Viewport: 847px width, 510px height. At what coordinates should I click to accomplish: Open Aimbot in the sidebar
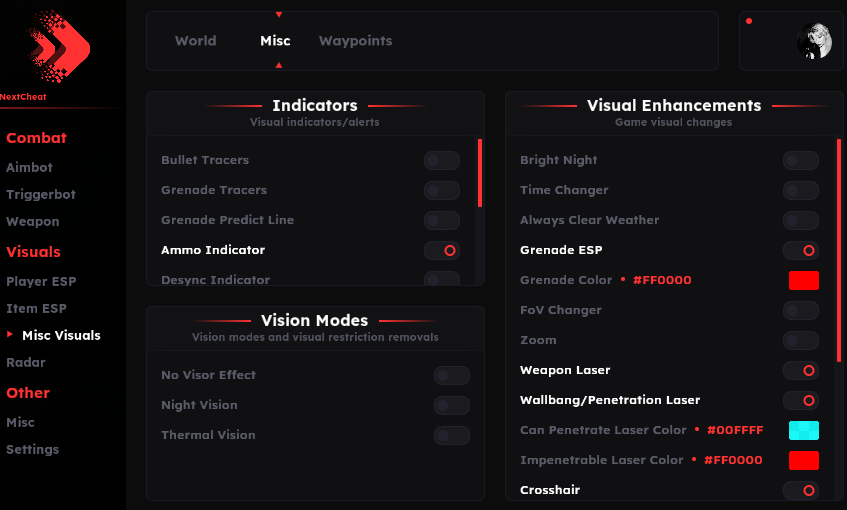[29, 168]
